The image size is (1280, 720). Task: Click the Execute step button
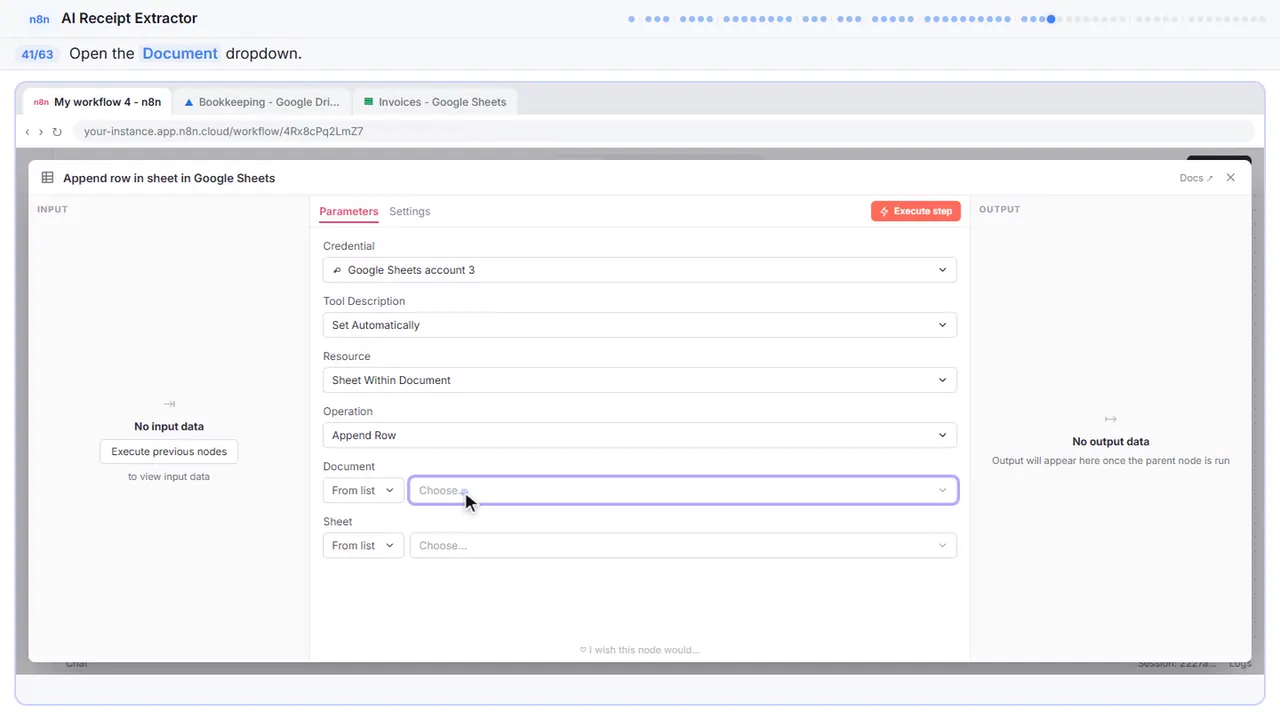click(x=916, y=211)
